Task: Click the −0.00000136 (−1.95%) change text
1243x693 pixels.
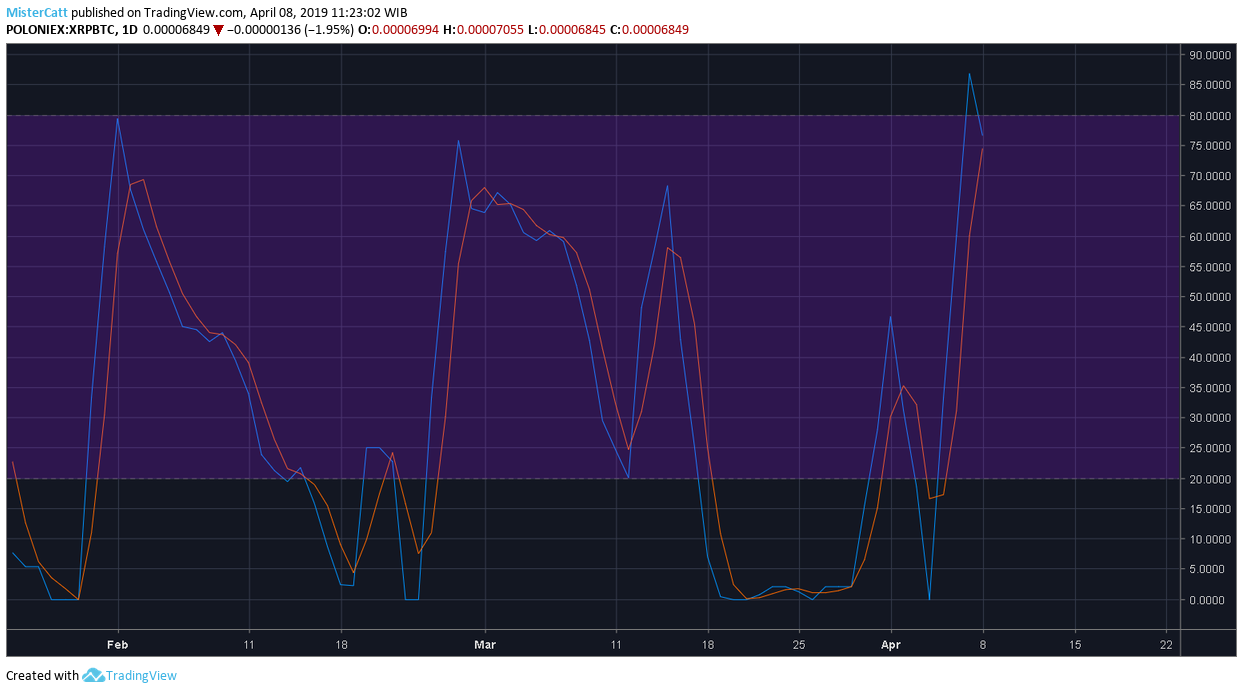Action: (291, 30)
